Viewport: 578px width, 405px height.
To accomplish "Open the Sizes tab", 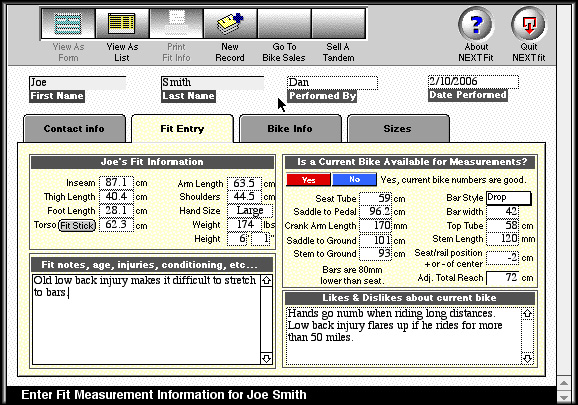I will coord(398,129).
